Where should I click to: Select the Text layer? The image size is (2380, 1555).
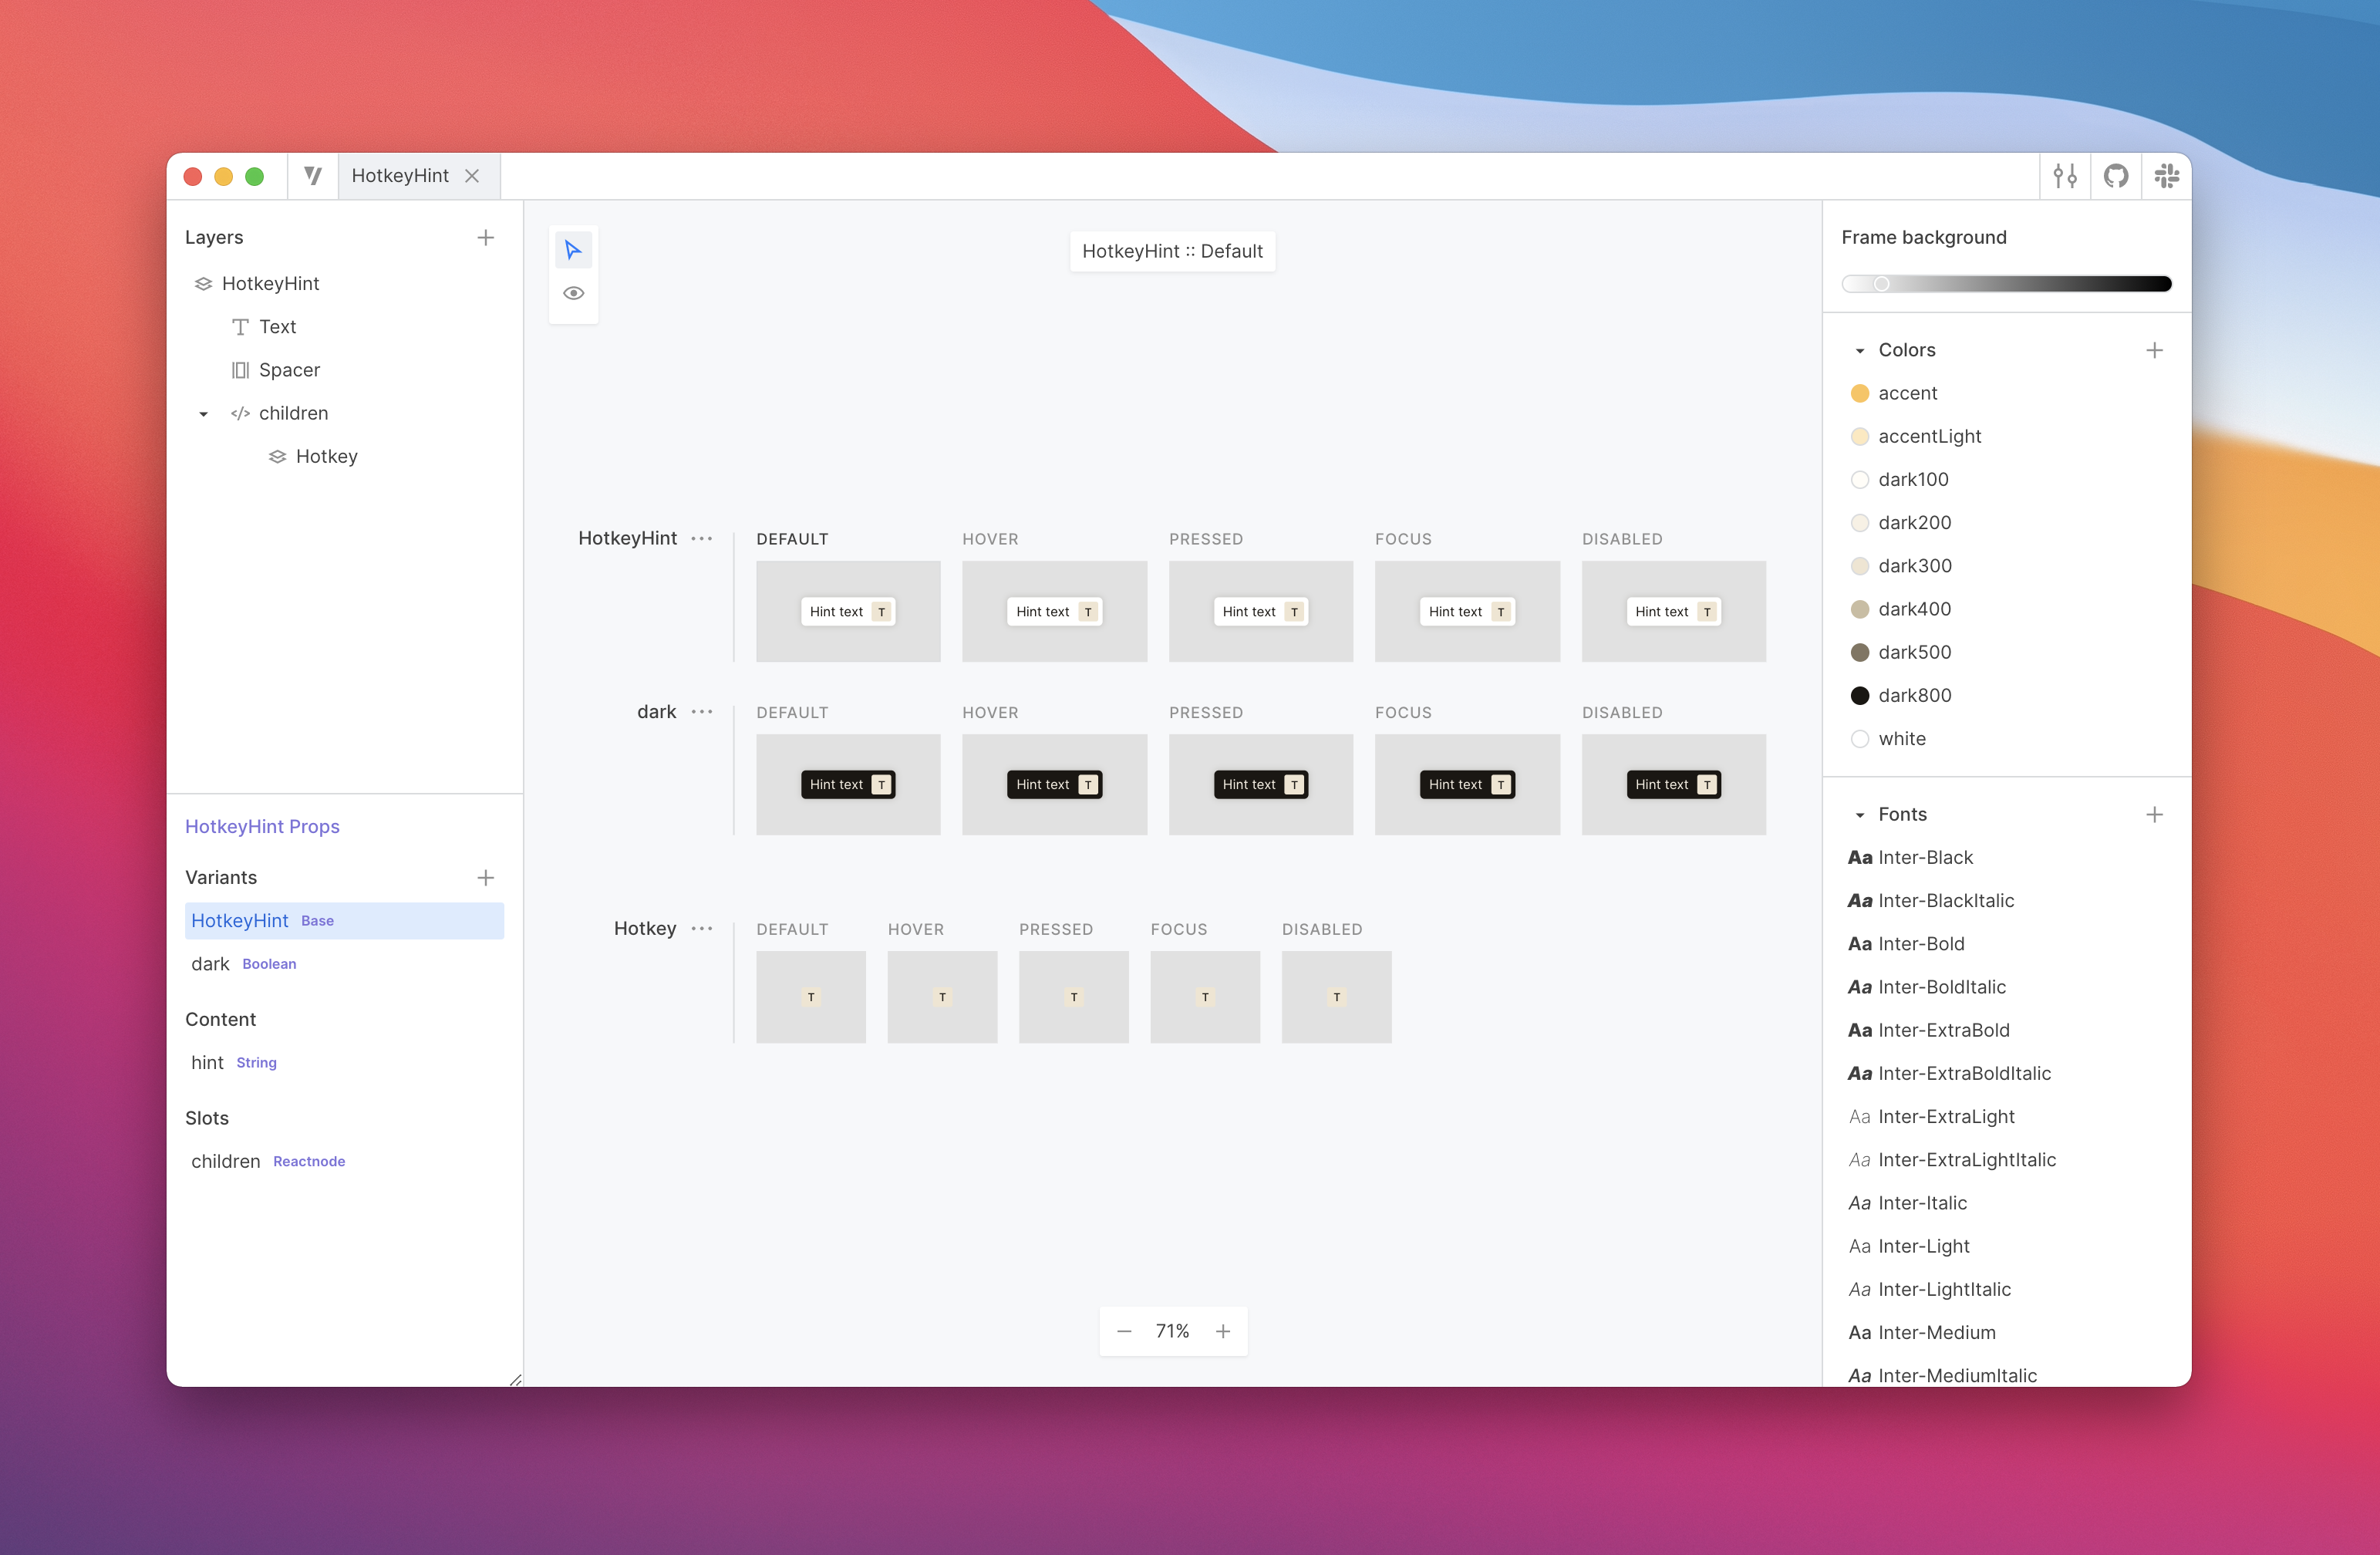pyautogui.click(x=277, y=327)
